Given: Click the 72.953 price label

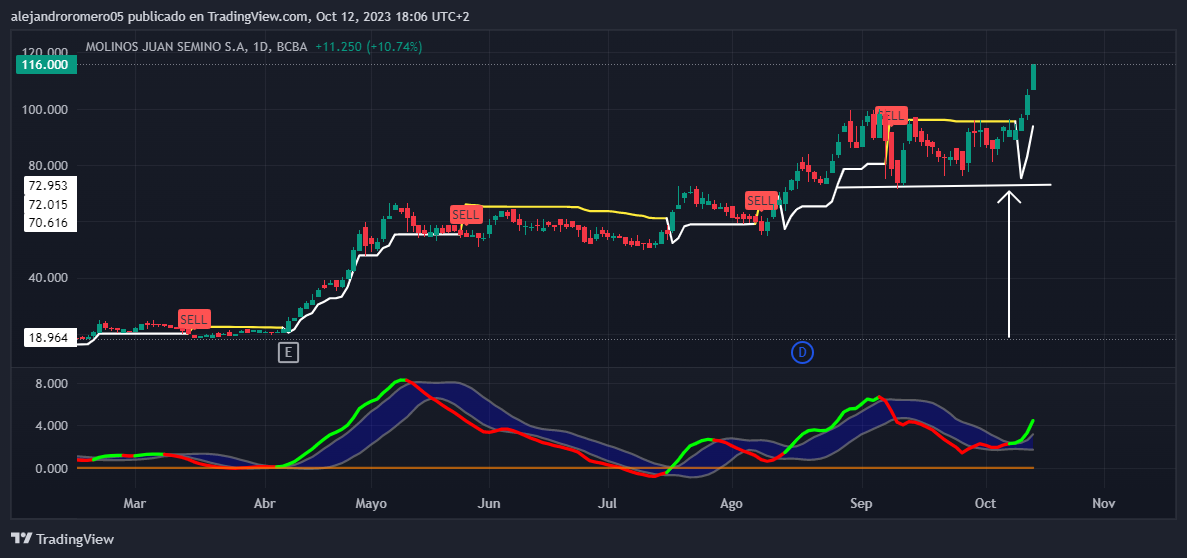Looking at the screenshot, I should (48, 186).
